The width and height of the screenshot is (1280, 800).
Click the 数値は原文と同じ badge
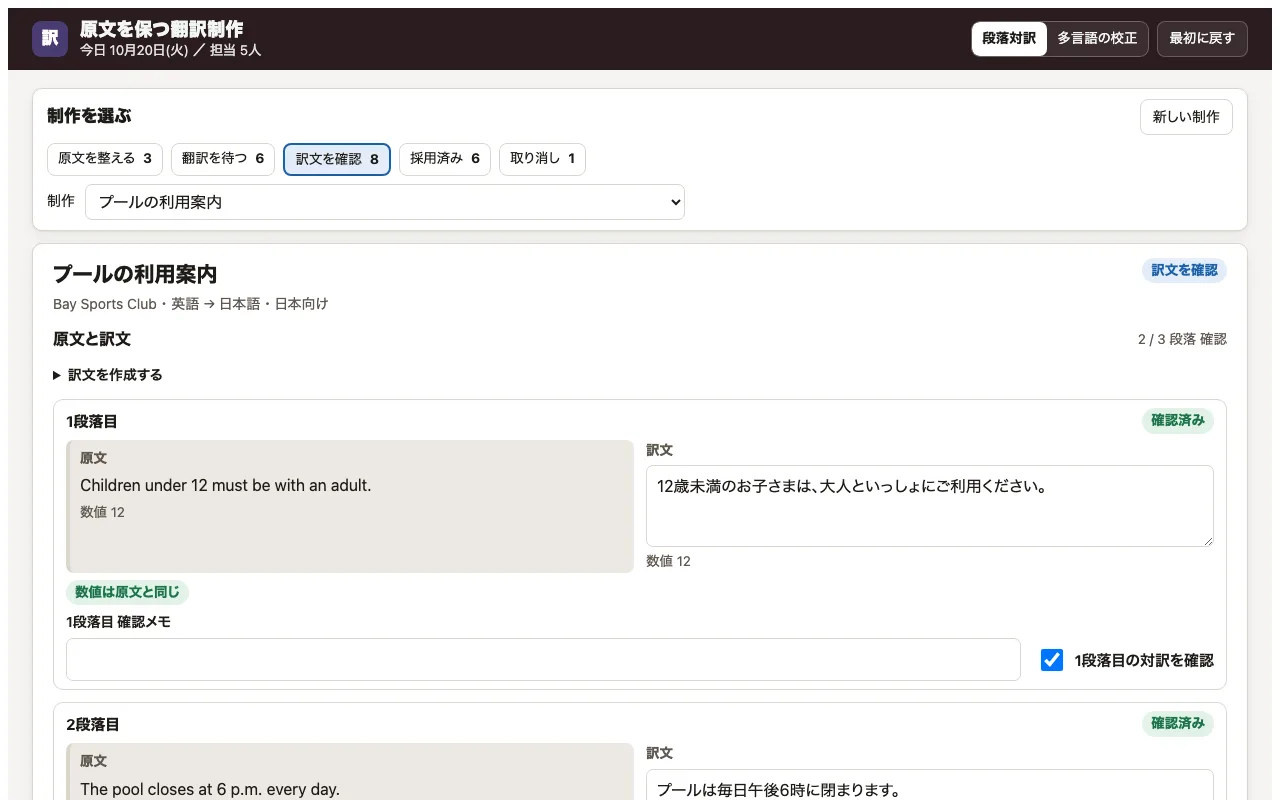coord(127,593)
